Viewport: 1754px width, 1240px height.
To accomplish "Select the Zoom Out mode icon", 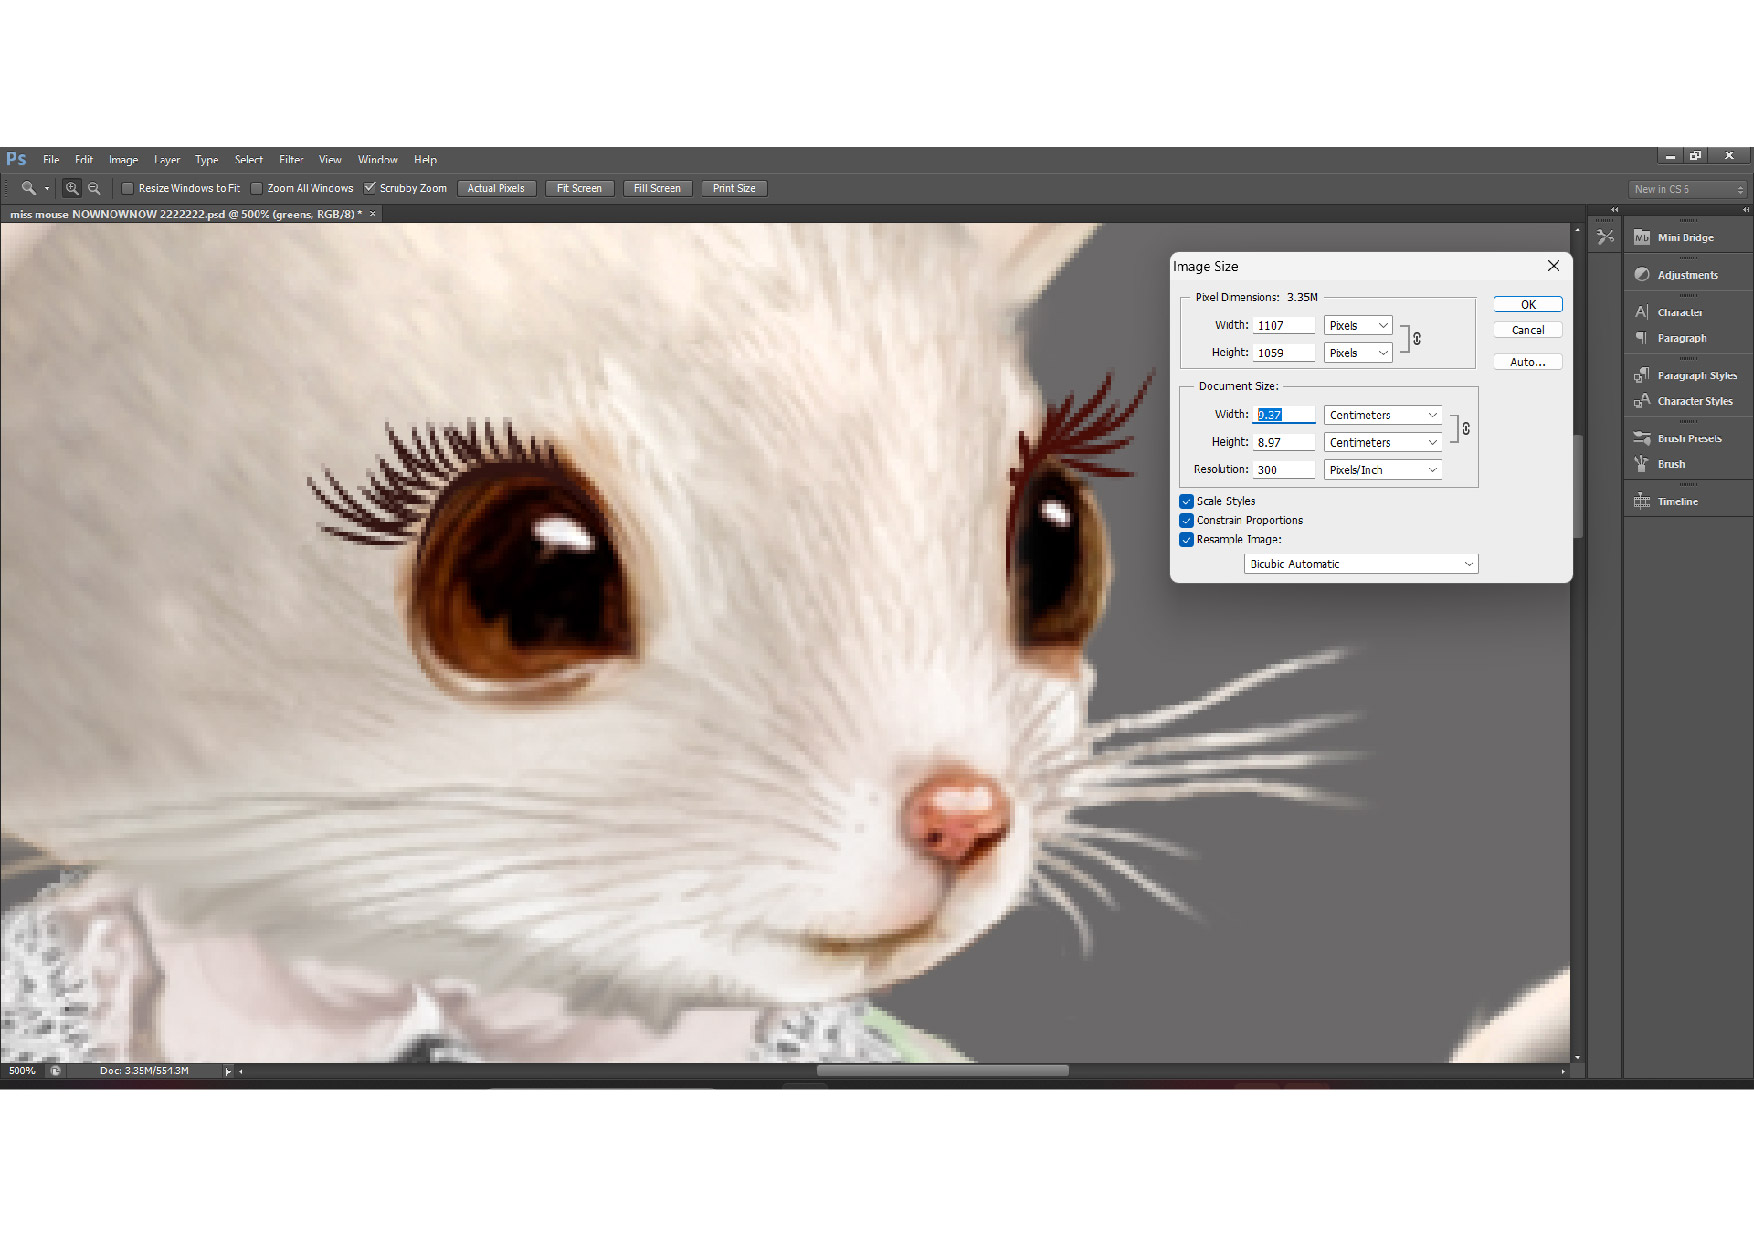I will (94, 188).
